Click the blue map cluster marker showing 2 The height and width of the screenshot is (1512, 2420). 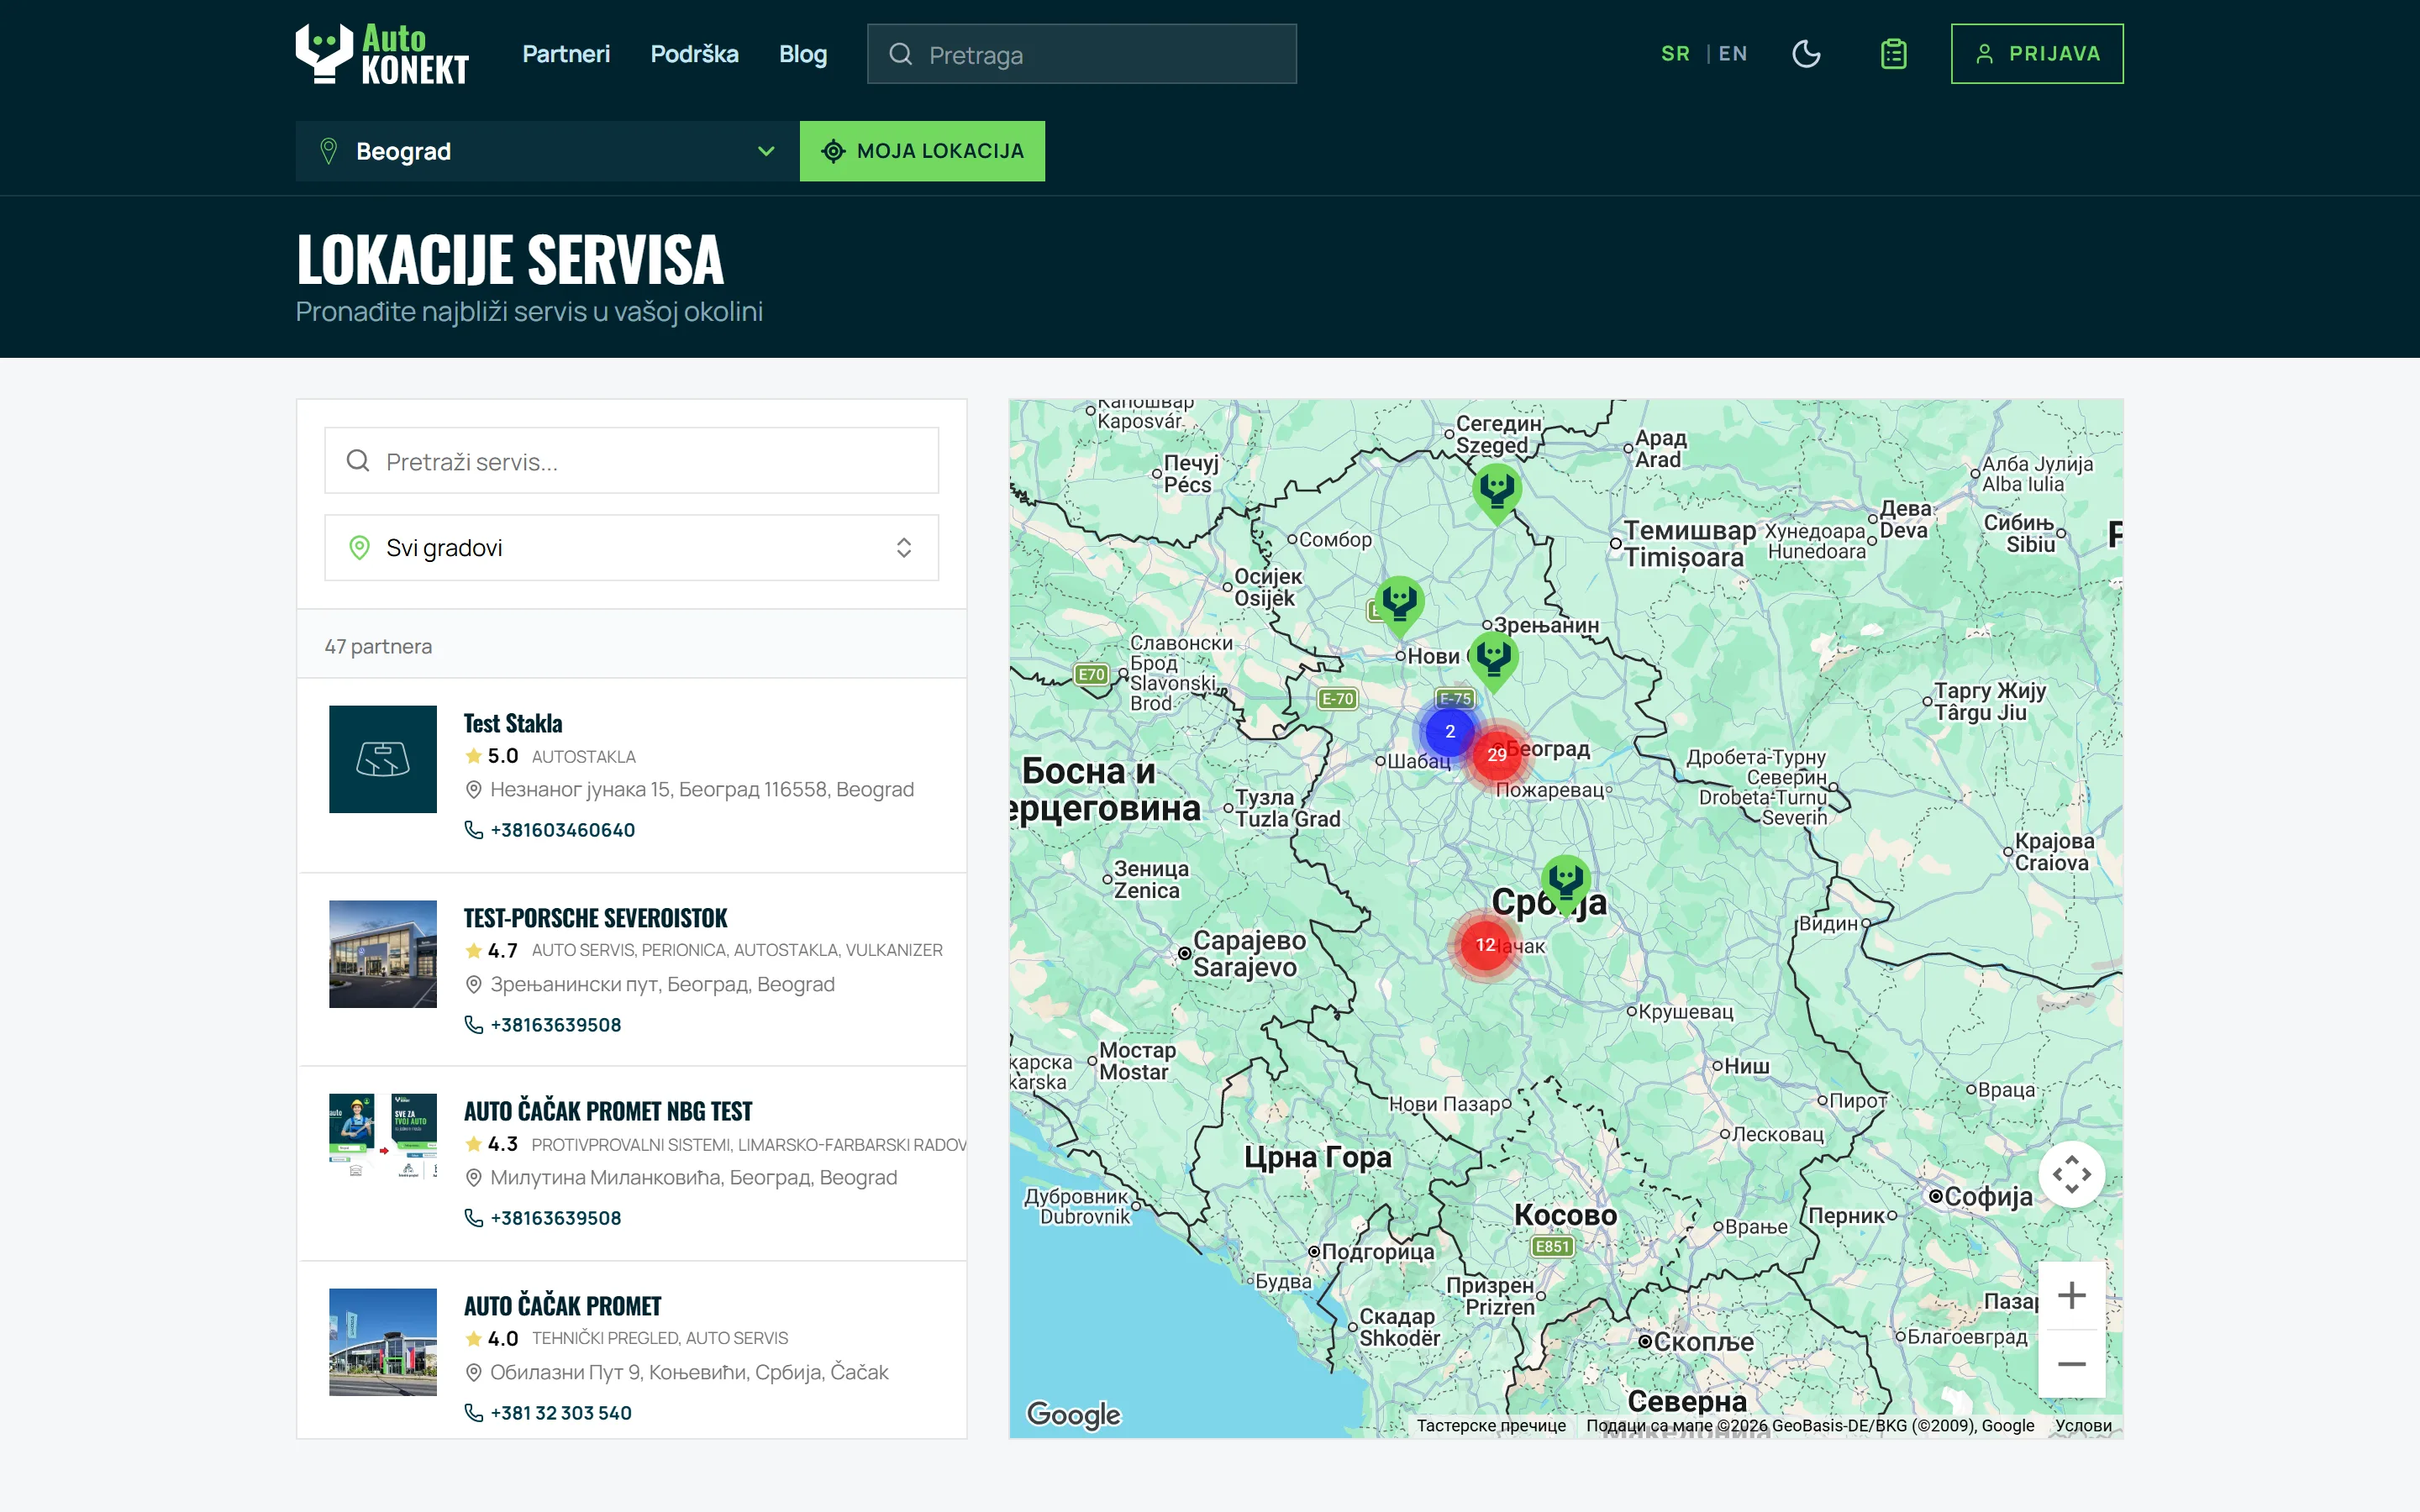[1449, 732]
